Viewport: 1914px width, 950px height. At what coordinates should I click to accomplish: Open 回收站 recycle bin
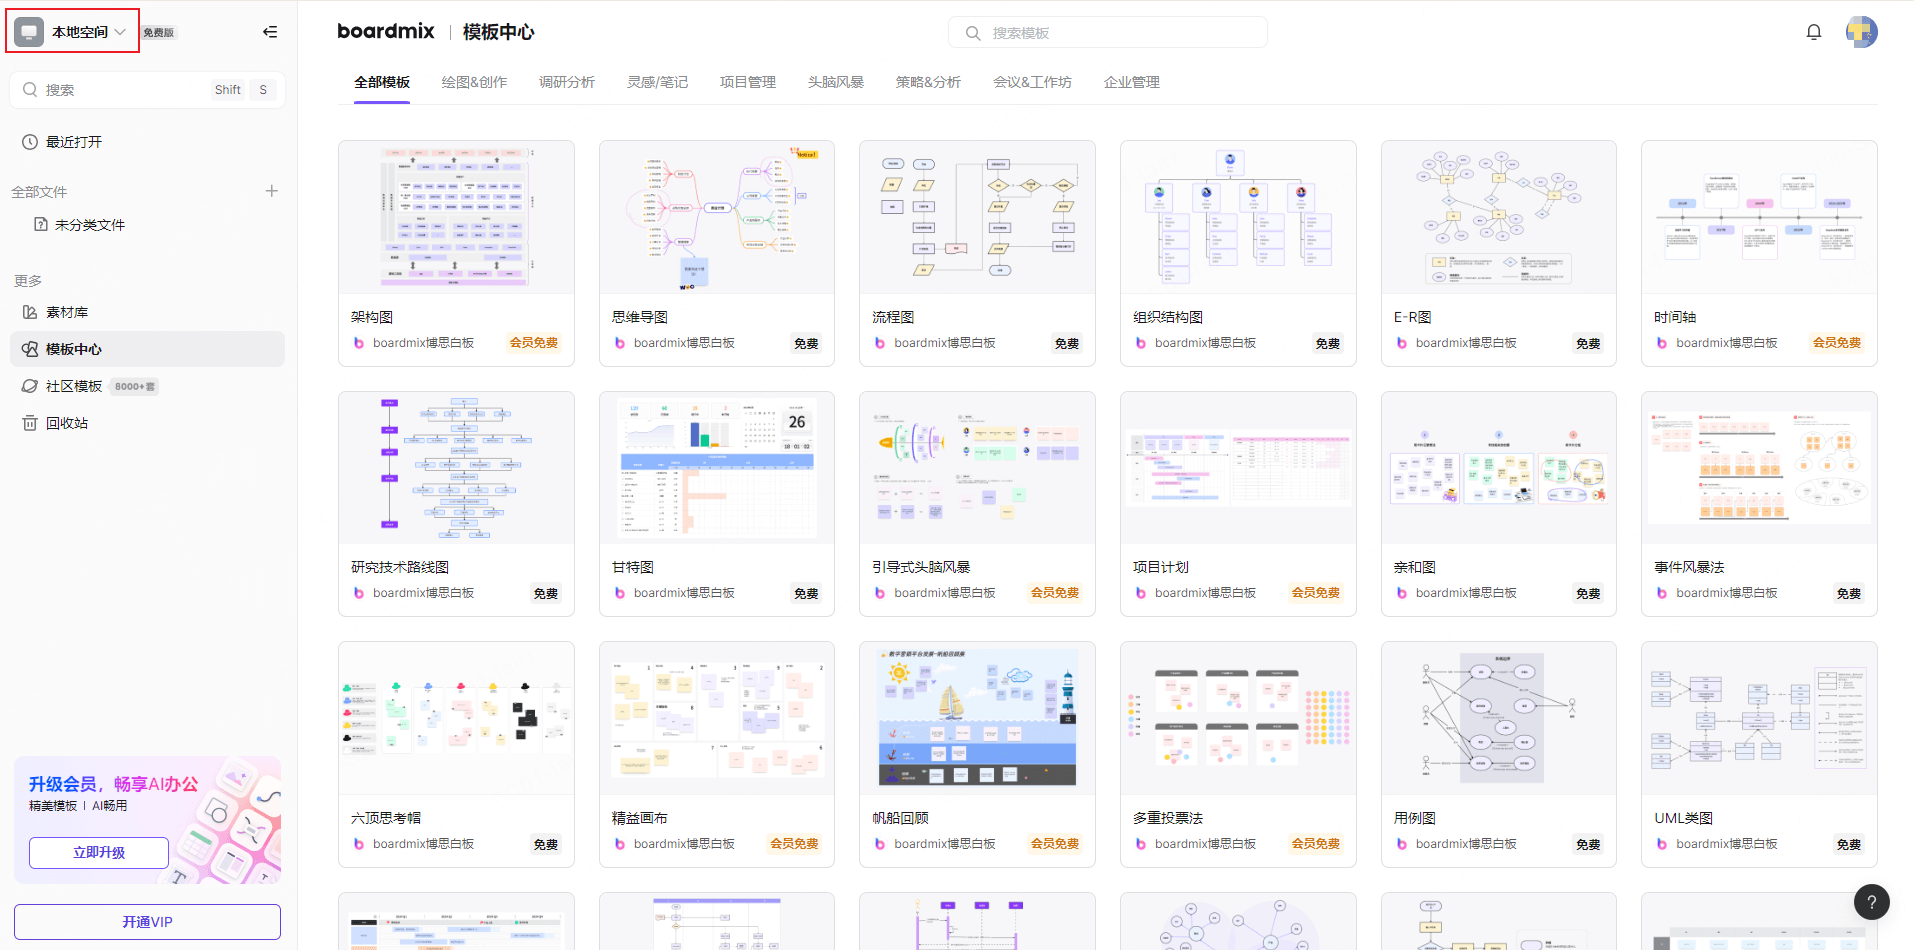pos(67,423)
